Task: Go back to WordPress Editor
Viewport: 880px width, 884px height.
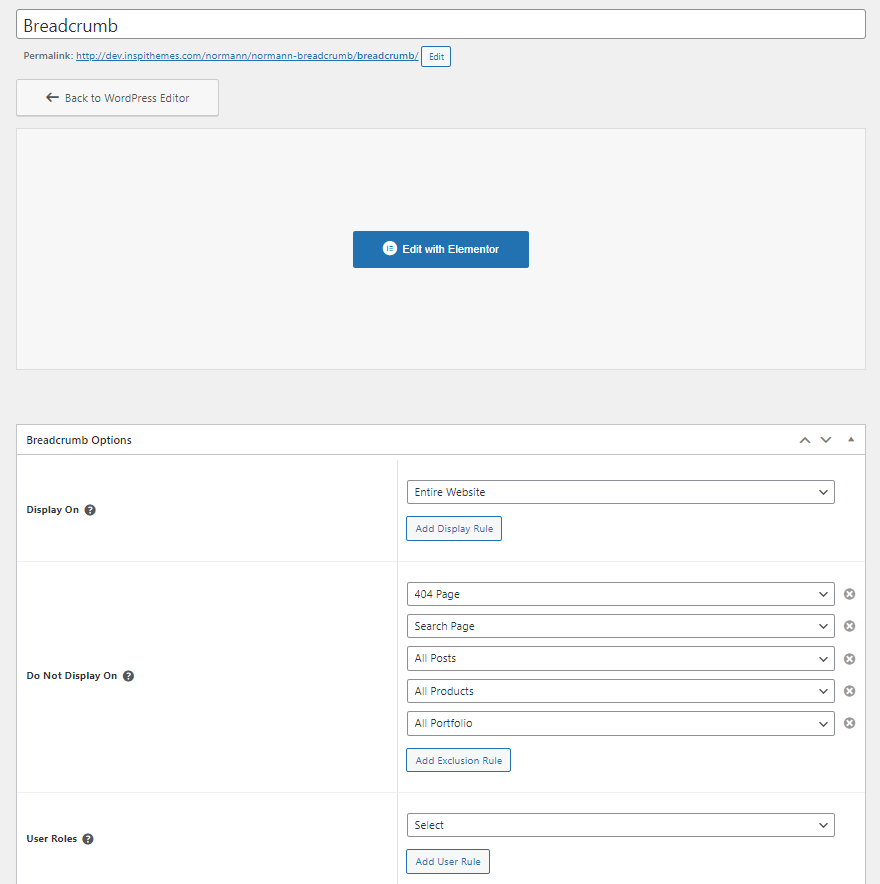Action: [117, 98]
